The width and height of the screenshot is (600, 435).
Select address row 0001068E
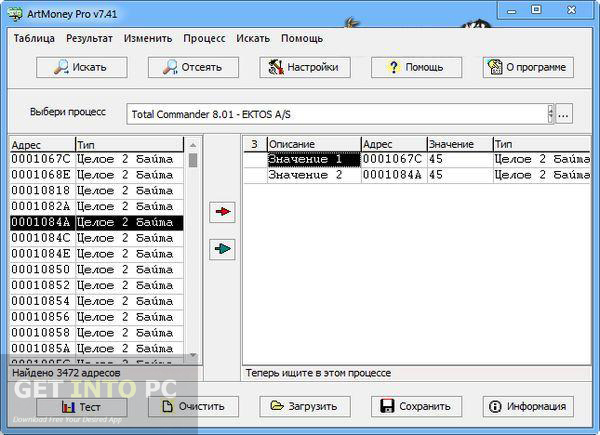tap(97, 175)
